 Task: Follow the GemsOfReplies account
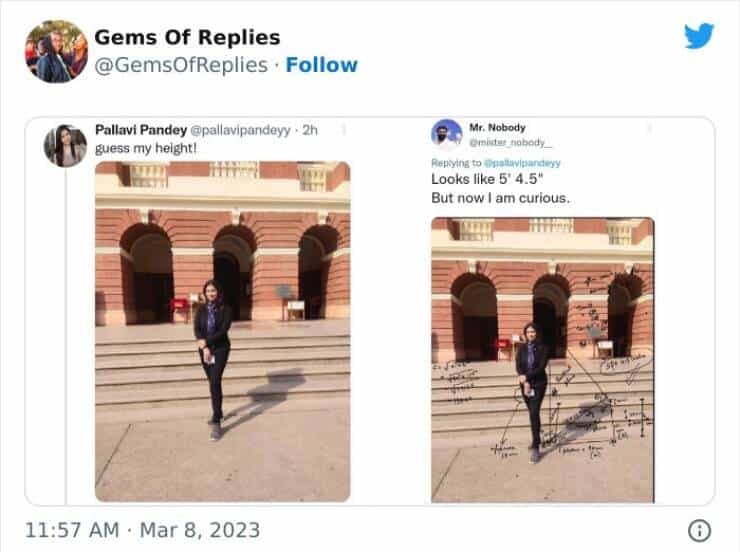(321, 65)
